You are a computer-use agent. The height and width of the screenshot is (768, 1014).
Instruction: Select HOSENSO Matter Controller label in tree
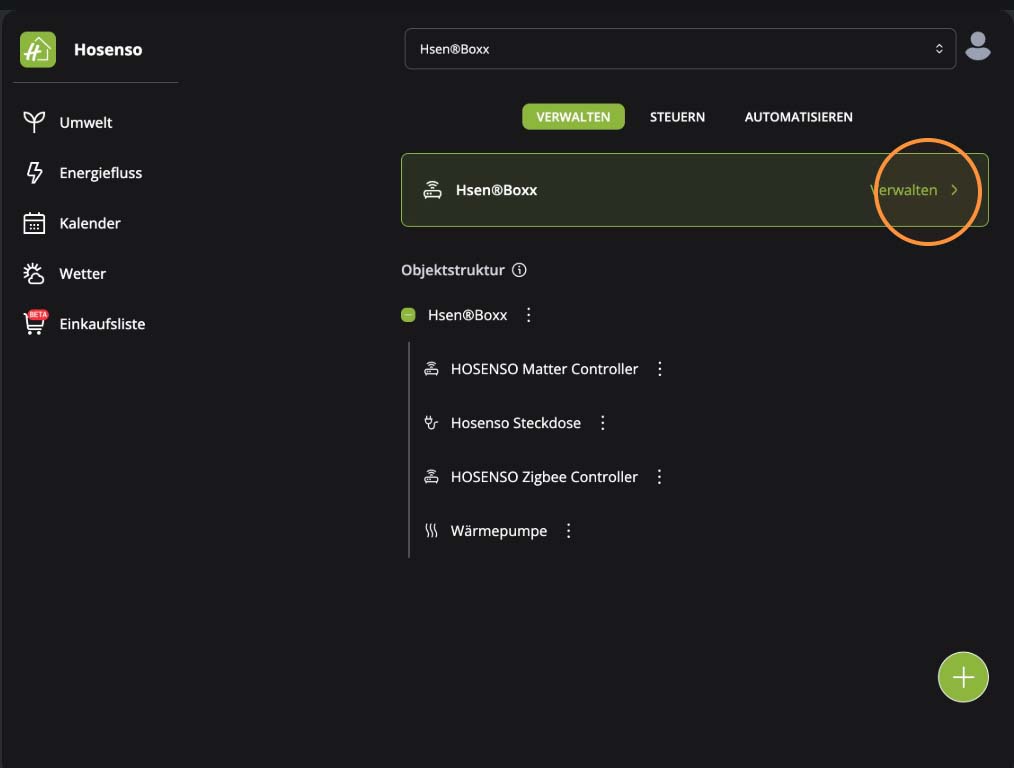pos(544,368)
